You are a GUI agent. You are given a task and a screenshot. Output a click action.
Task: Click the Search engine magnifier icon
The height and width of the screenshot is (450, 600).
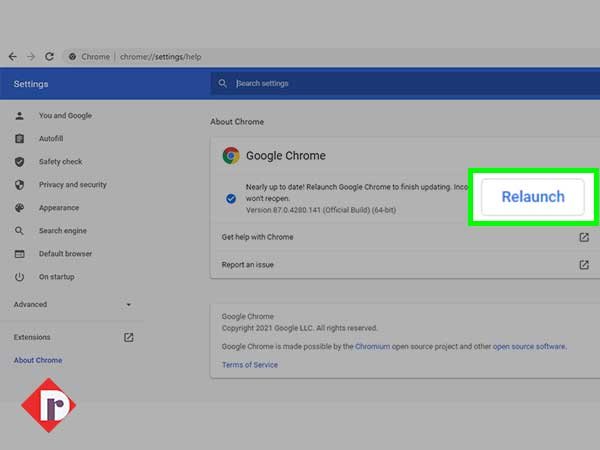click(19, 231)
